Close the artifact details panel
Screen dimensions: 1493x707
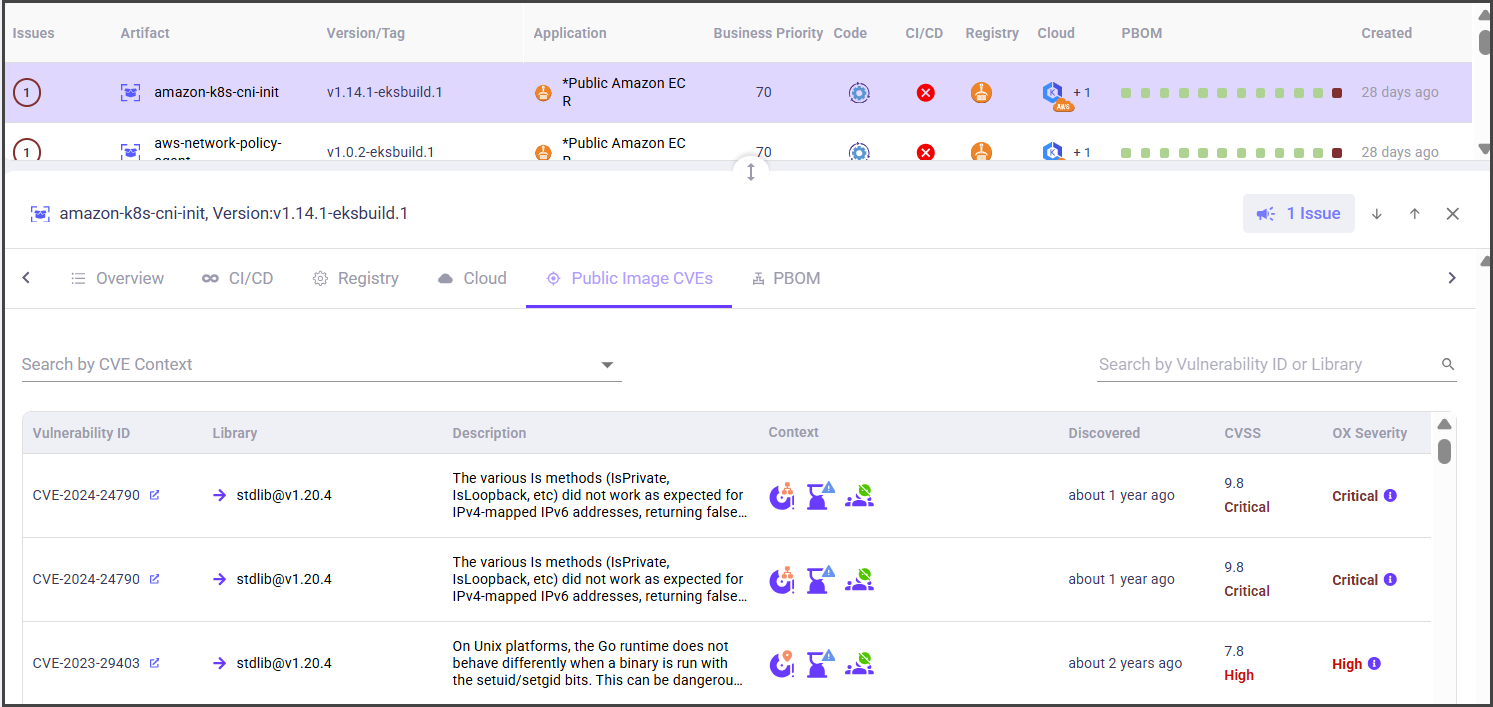1453,214
